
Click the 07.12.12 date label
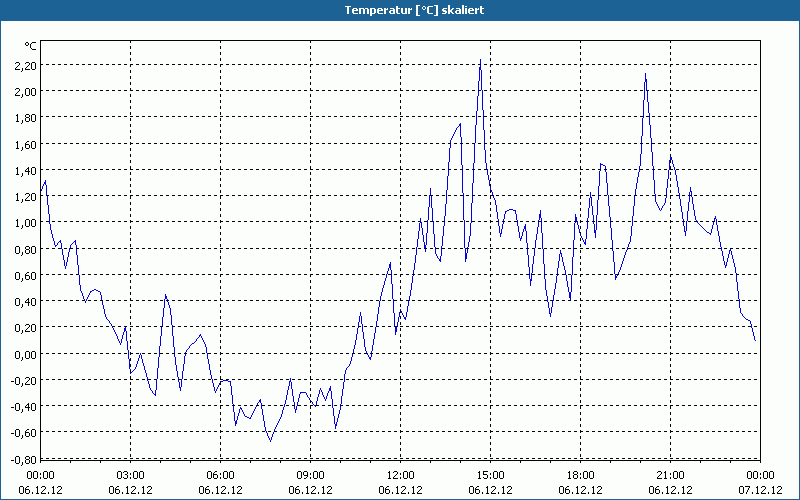[x=760, y=490]
